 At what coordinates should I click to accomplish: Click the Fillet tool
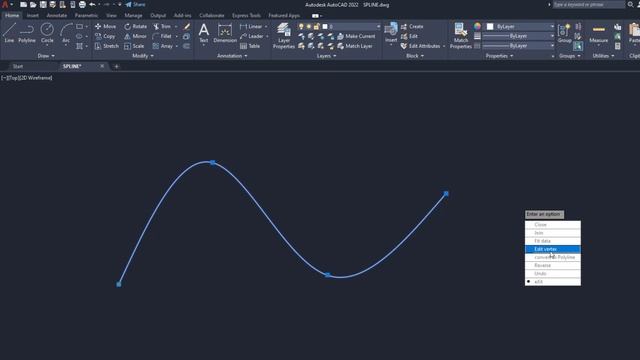162,36
